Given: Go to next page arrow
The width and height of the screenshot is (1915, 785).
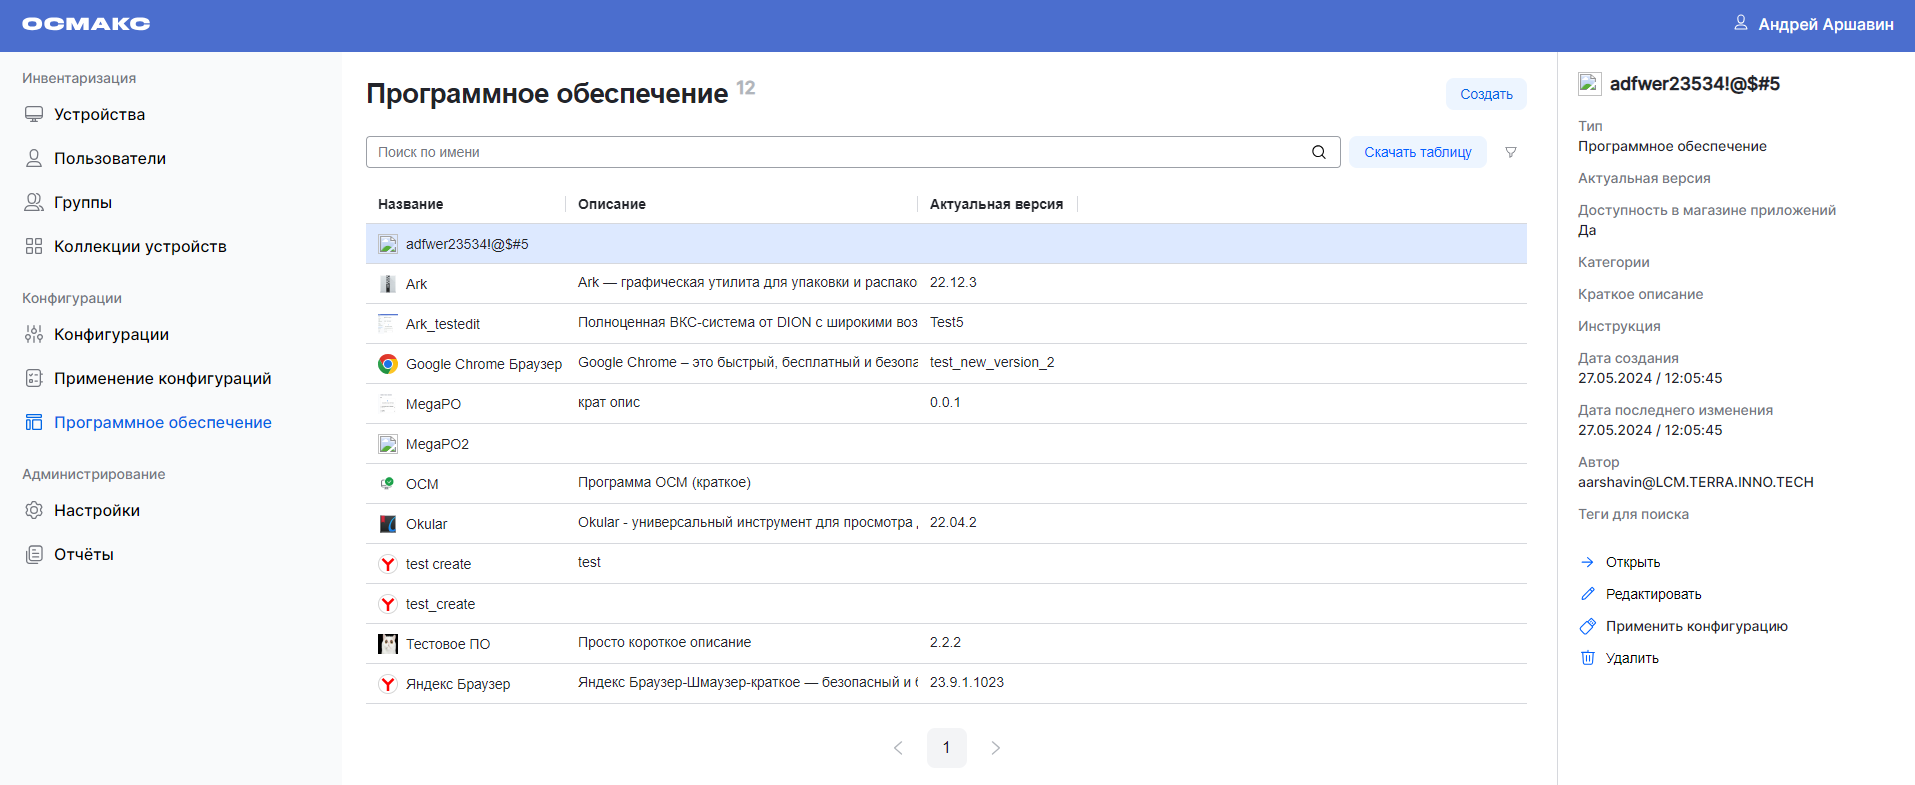Looking at the screenshot, I should (x=995, y=748).
